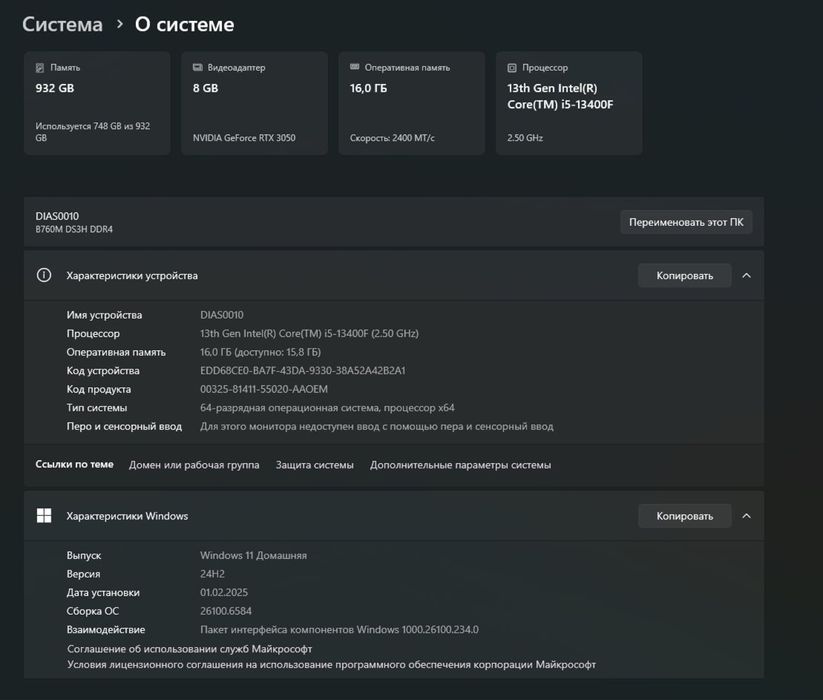The width and height of the screenshot is (823, 700).
Task: Collapse the Характеристики устройства section
Action: [x=747, y=275]
